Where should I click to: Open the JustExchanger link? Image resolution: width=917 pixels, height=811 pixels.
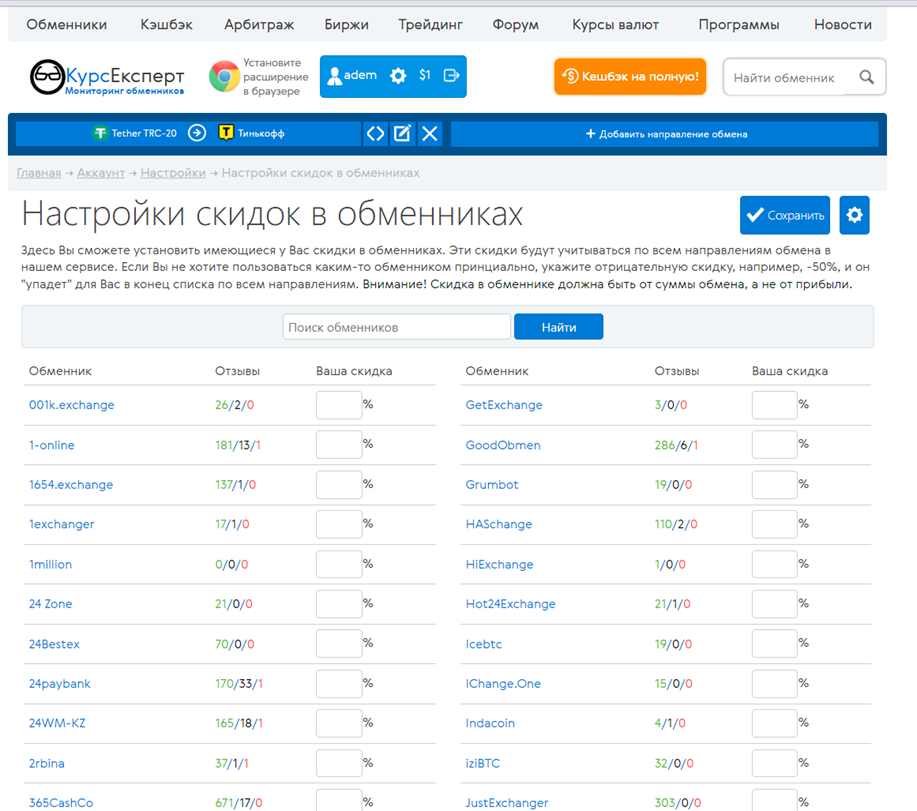pyautogui.click(x=506, y=803)
